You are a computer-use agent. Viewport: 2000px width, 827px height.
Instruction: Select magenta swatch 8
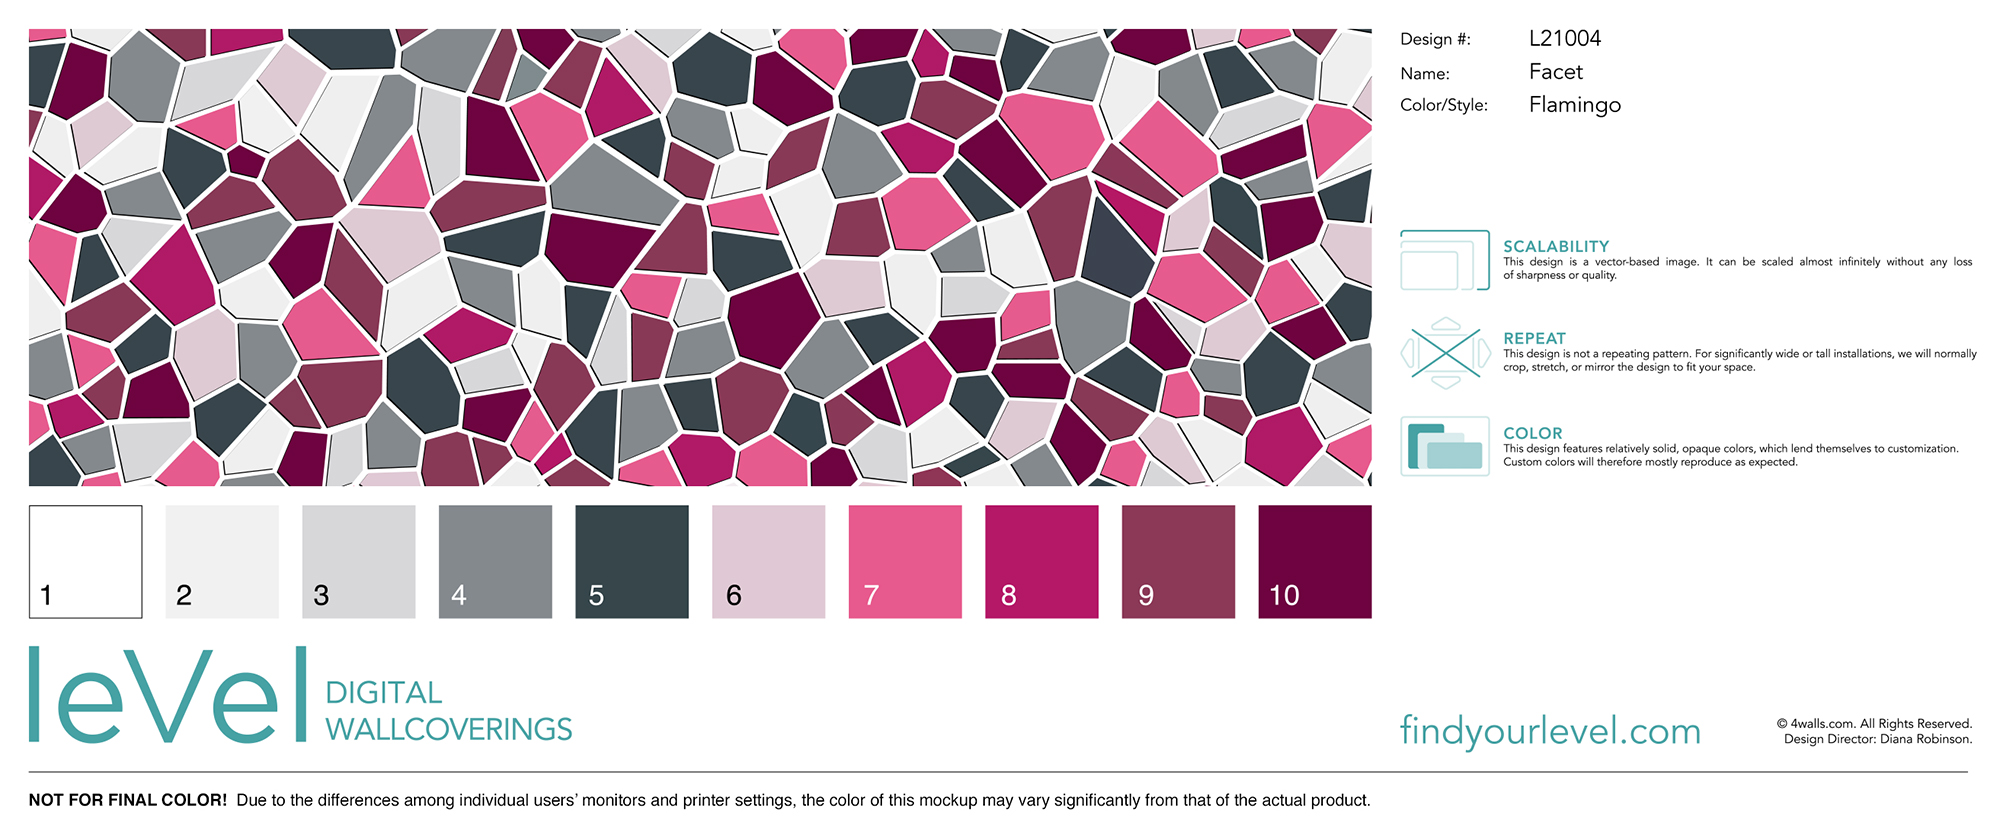1042,562
